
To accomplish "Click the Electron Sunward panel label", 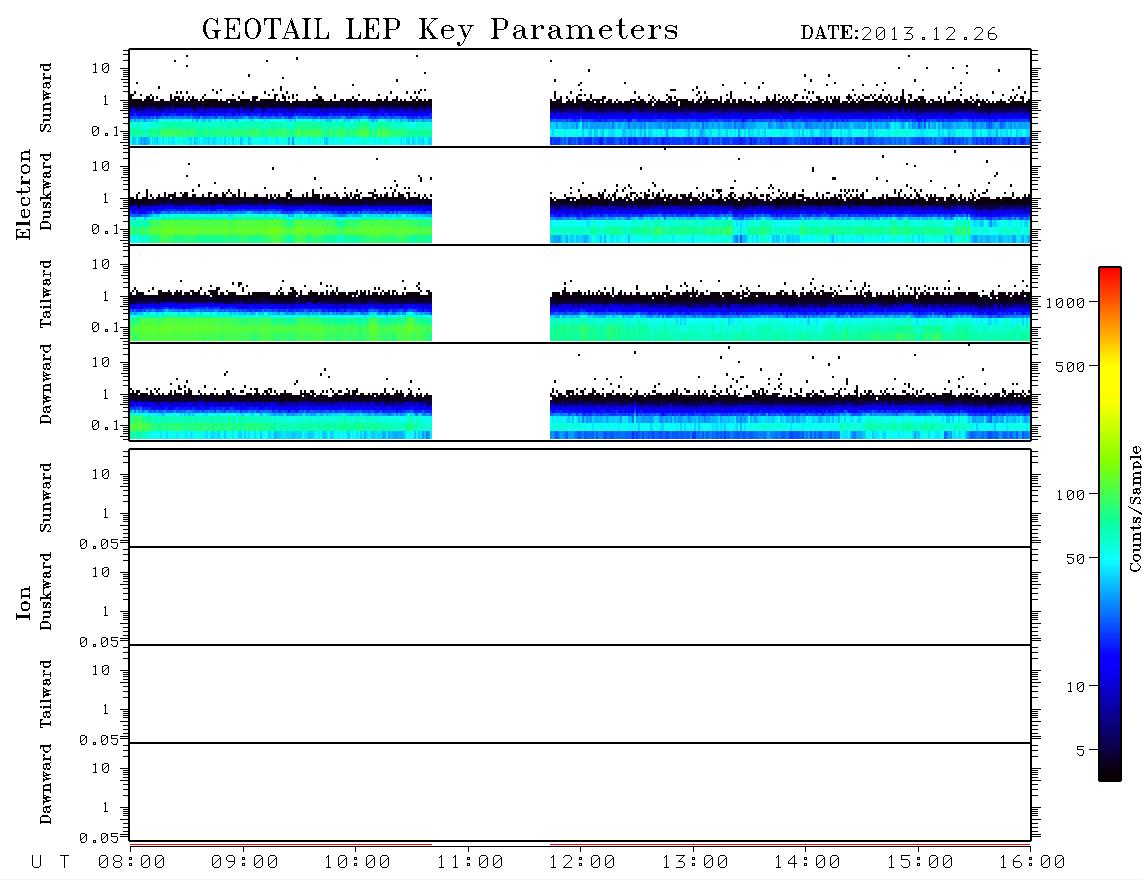I will click(x=46, y=98).
